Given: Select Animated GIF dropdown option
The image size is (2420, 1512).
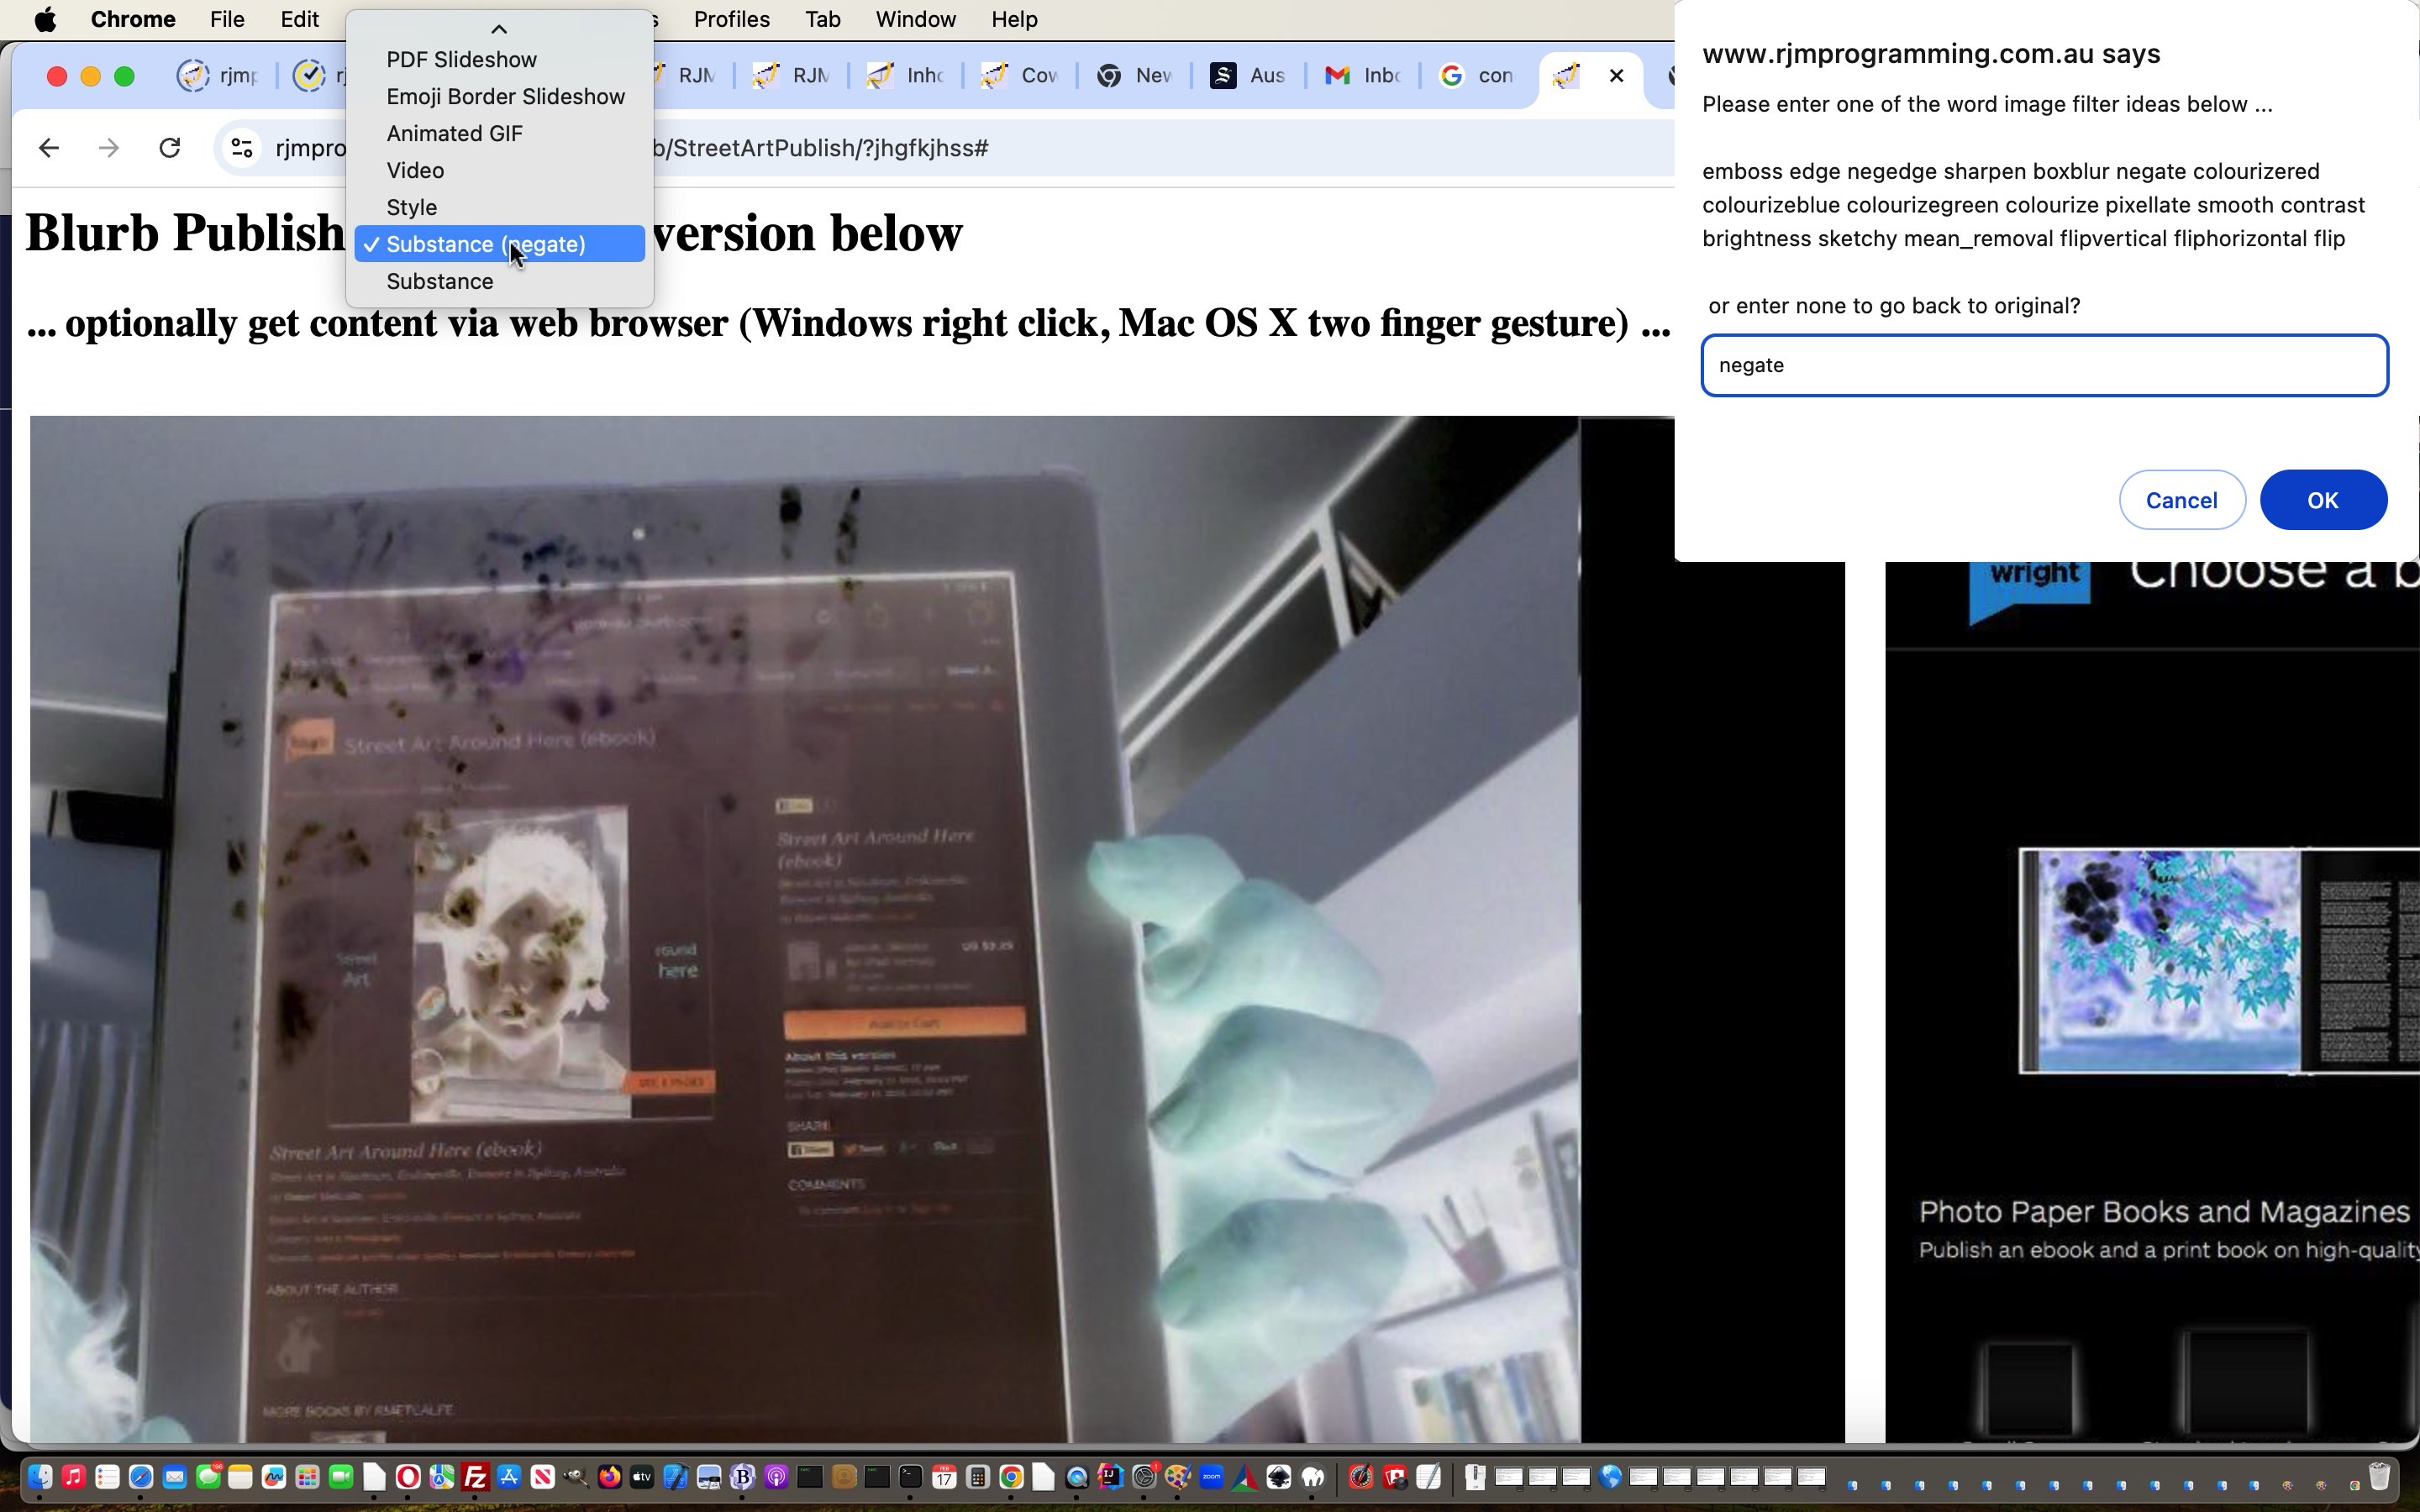Looking at the screenshot, I should point(454,134).
